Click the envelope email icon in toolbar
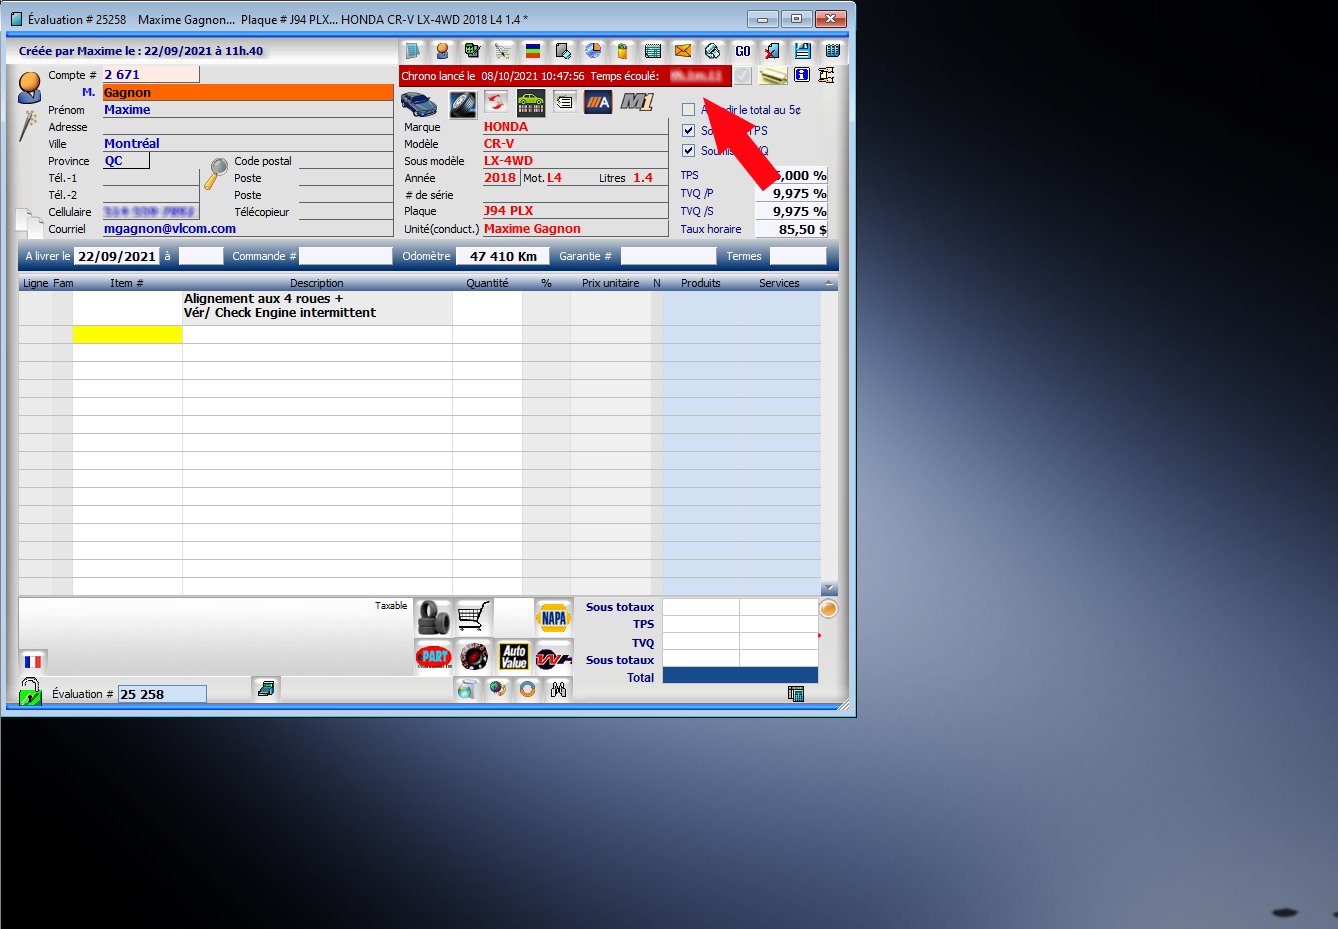The height and width of the screenshot is (929, 1338). click(x=682, y=51)
